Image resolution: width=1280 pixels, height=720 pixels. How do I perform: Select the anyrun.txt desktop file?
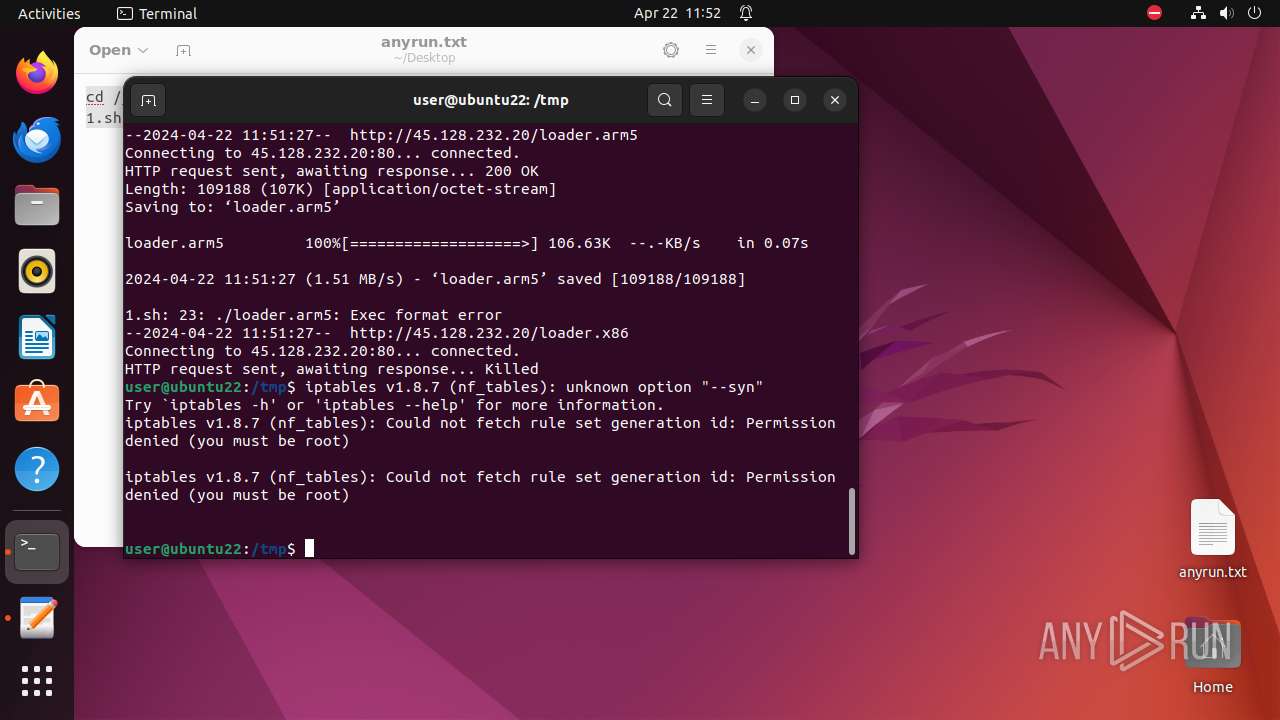pyautogui.click(x=1213, y=540)
